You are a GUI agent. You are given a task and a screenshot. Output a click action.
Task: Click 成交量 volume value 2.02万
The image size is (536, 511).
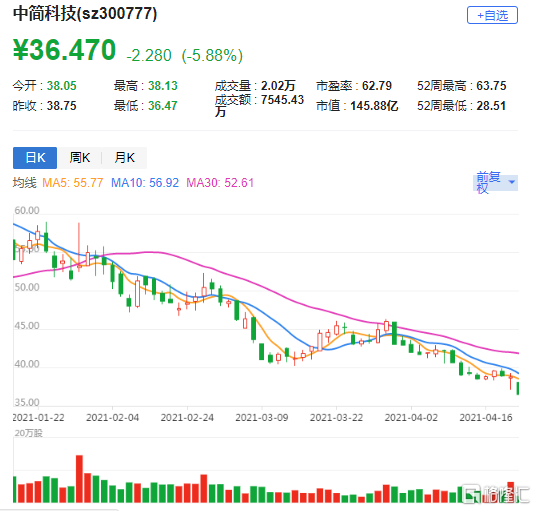tap(278, 86)
